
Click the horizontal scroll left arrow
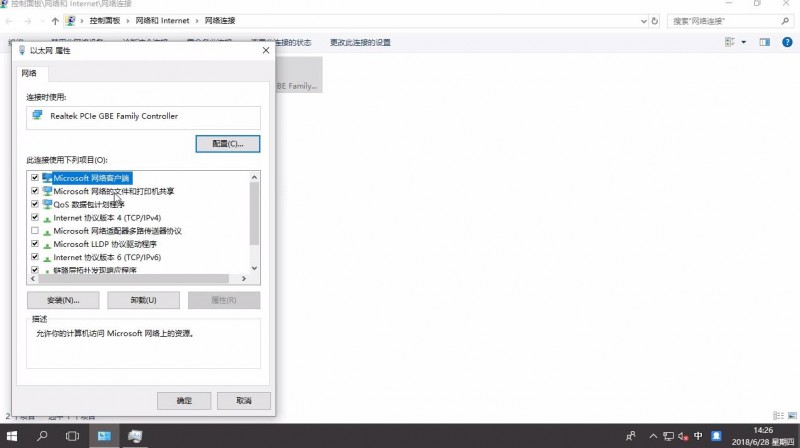[33, 279]
